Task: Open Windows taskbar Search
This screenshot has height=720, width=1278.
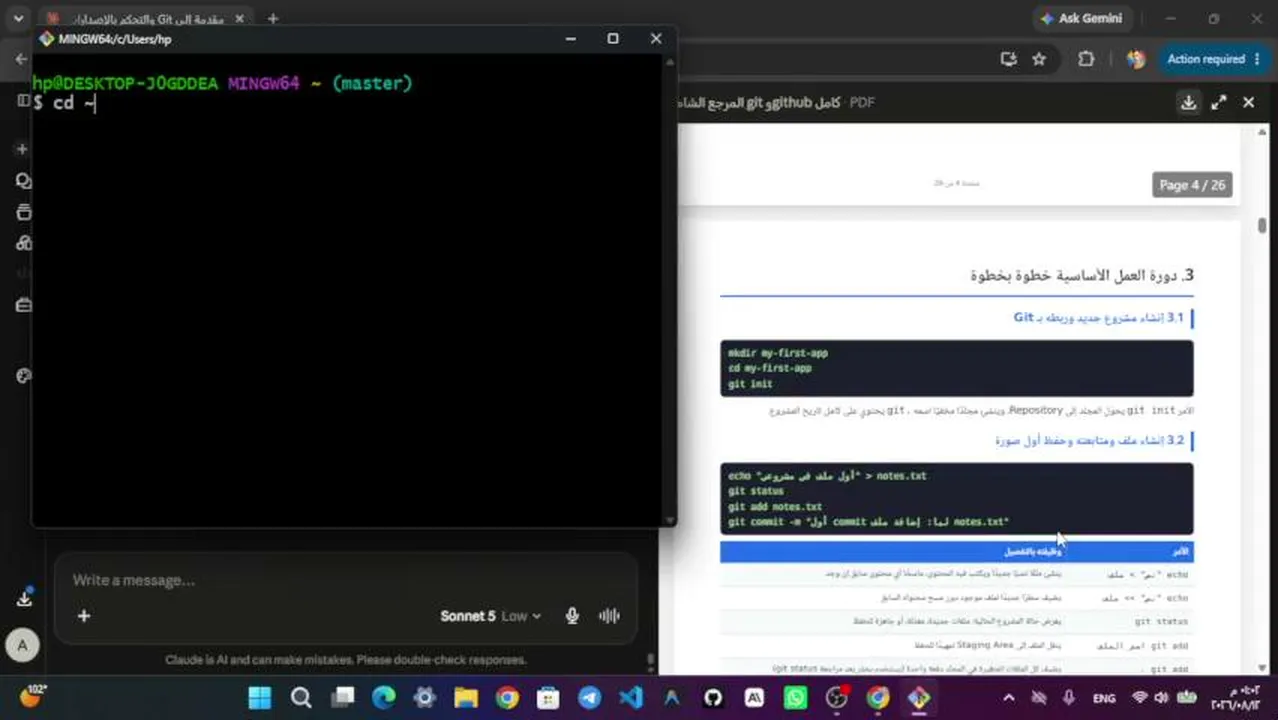Action: coord(301,698)
